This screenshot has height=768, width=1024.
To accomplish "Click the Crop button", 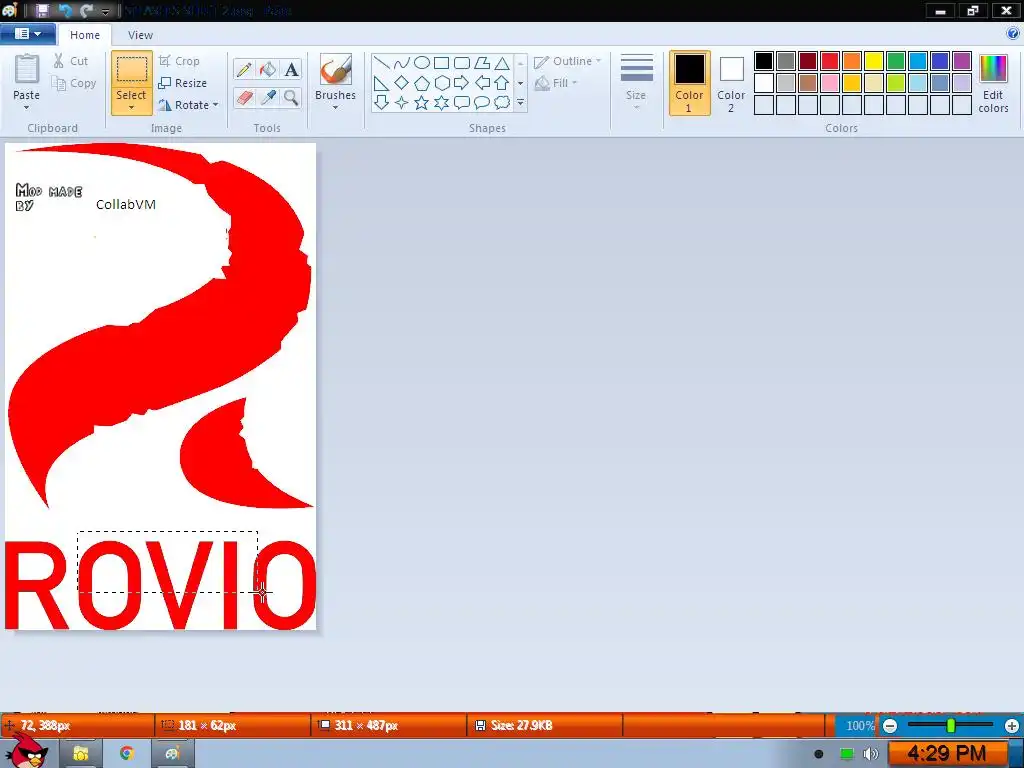I will (180, 61).
